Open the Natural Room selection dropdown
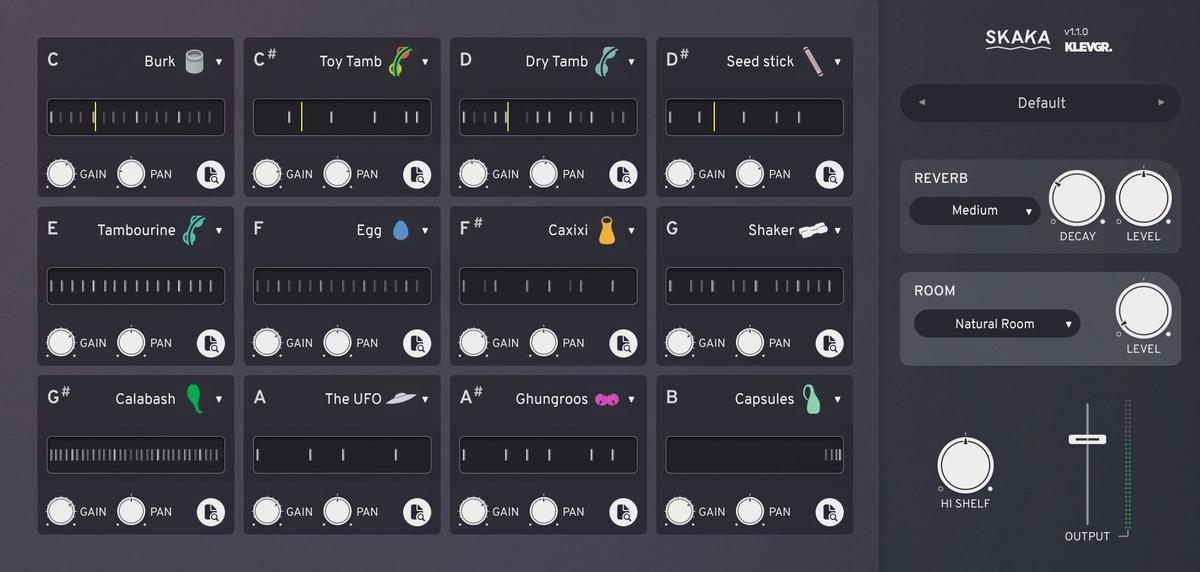This screenshot has width=1200, height=572. tap(996, 324)
